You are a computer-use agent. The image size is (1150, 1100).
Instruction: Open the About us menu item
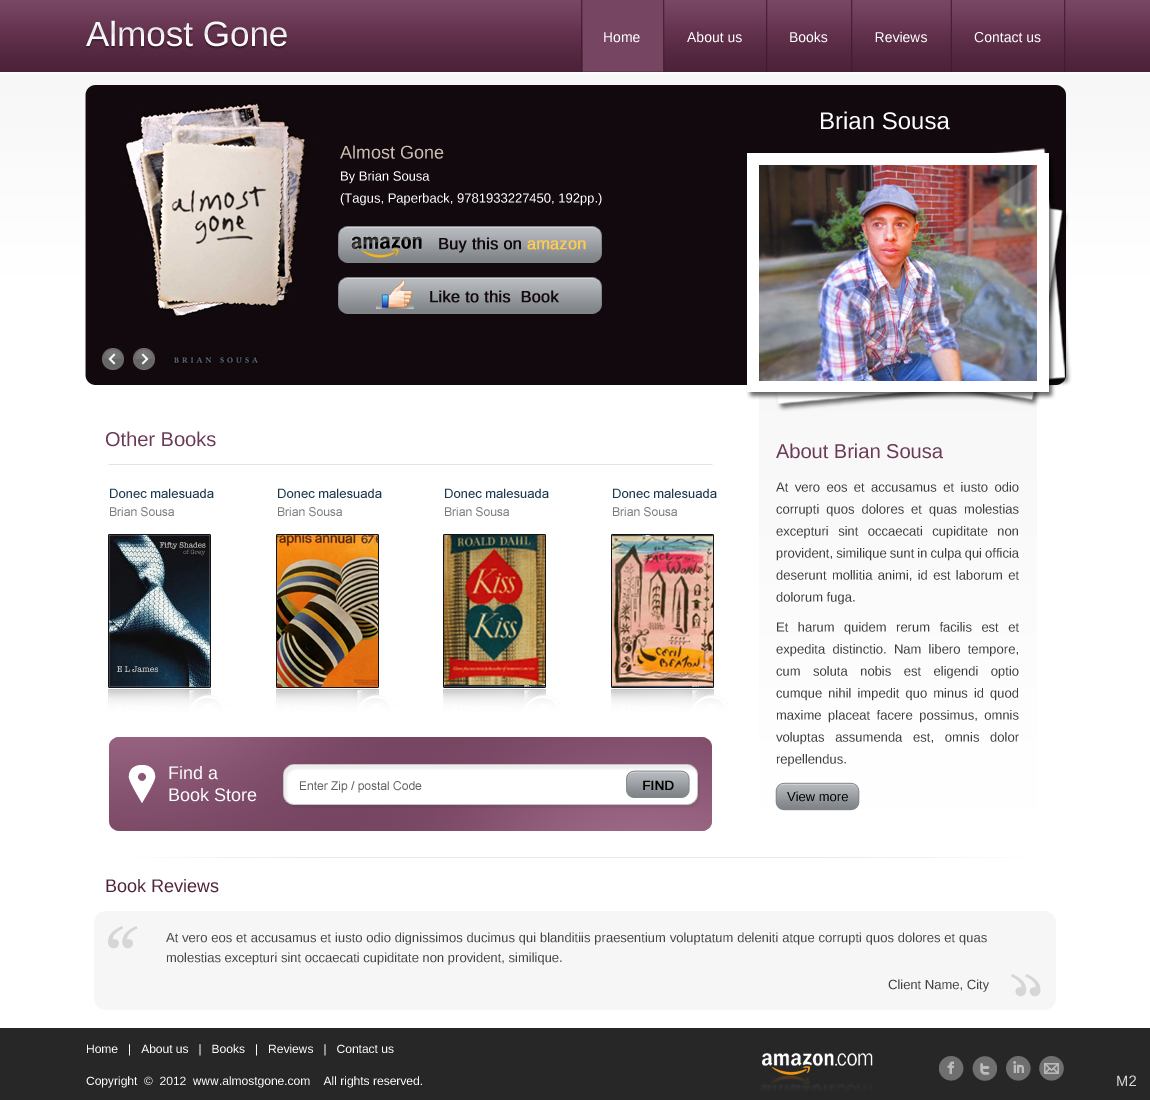point(714,37)
